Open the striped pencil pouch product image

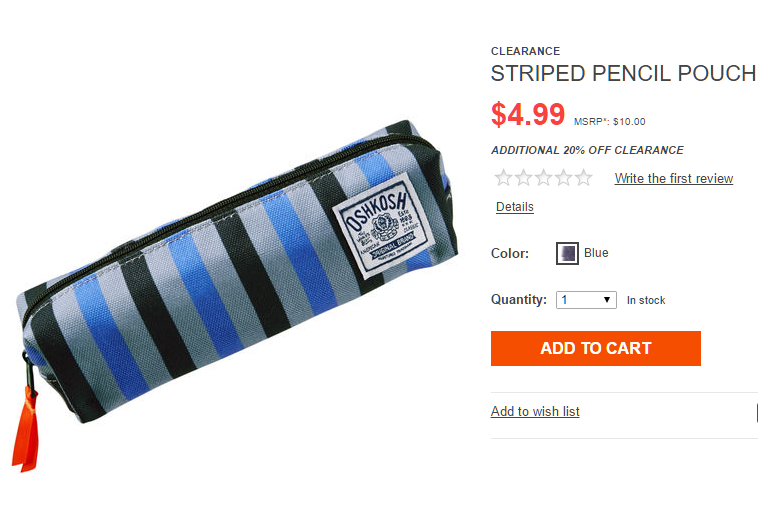234,295
